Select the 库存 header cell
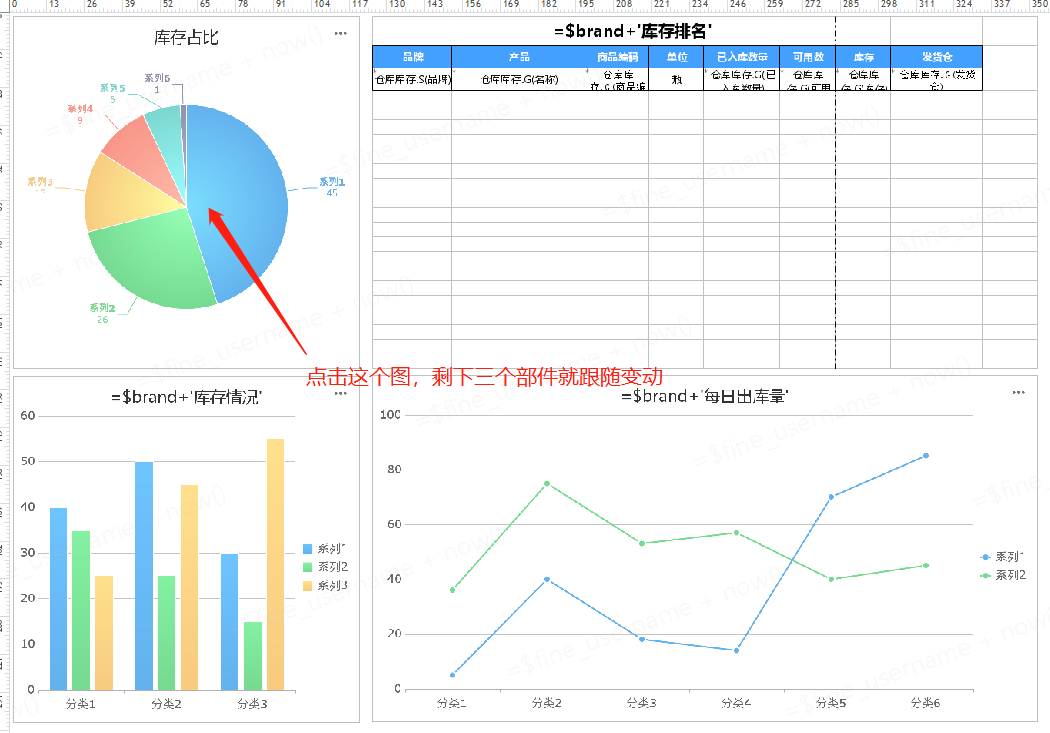 point(863,57)
